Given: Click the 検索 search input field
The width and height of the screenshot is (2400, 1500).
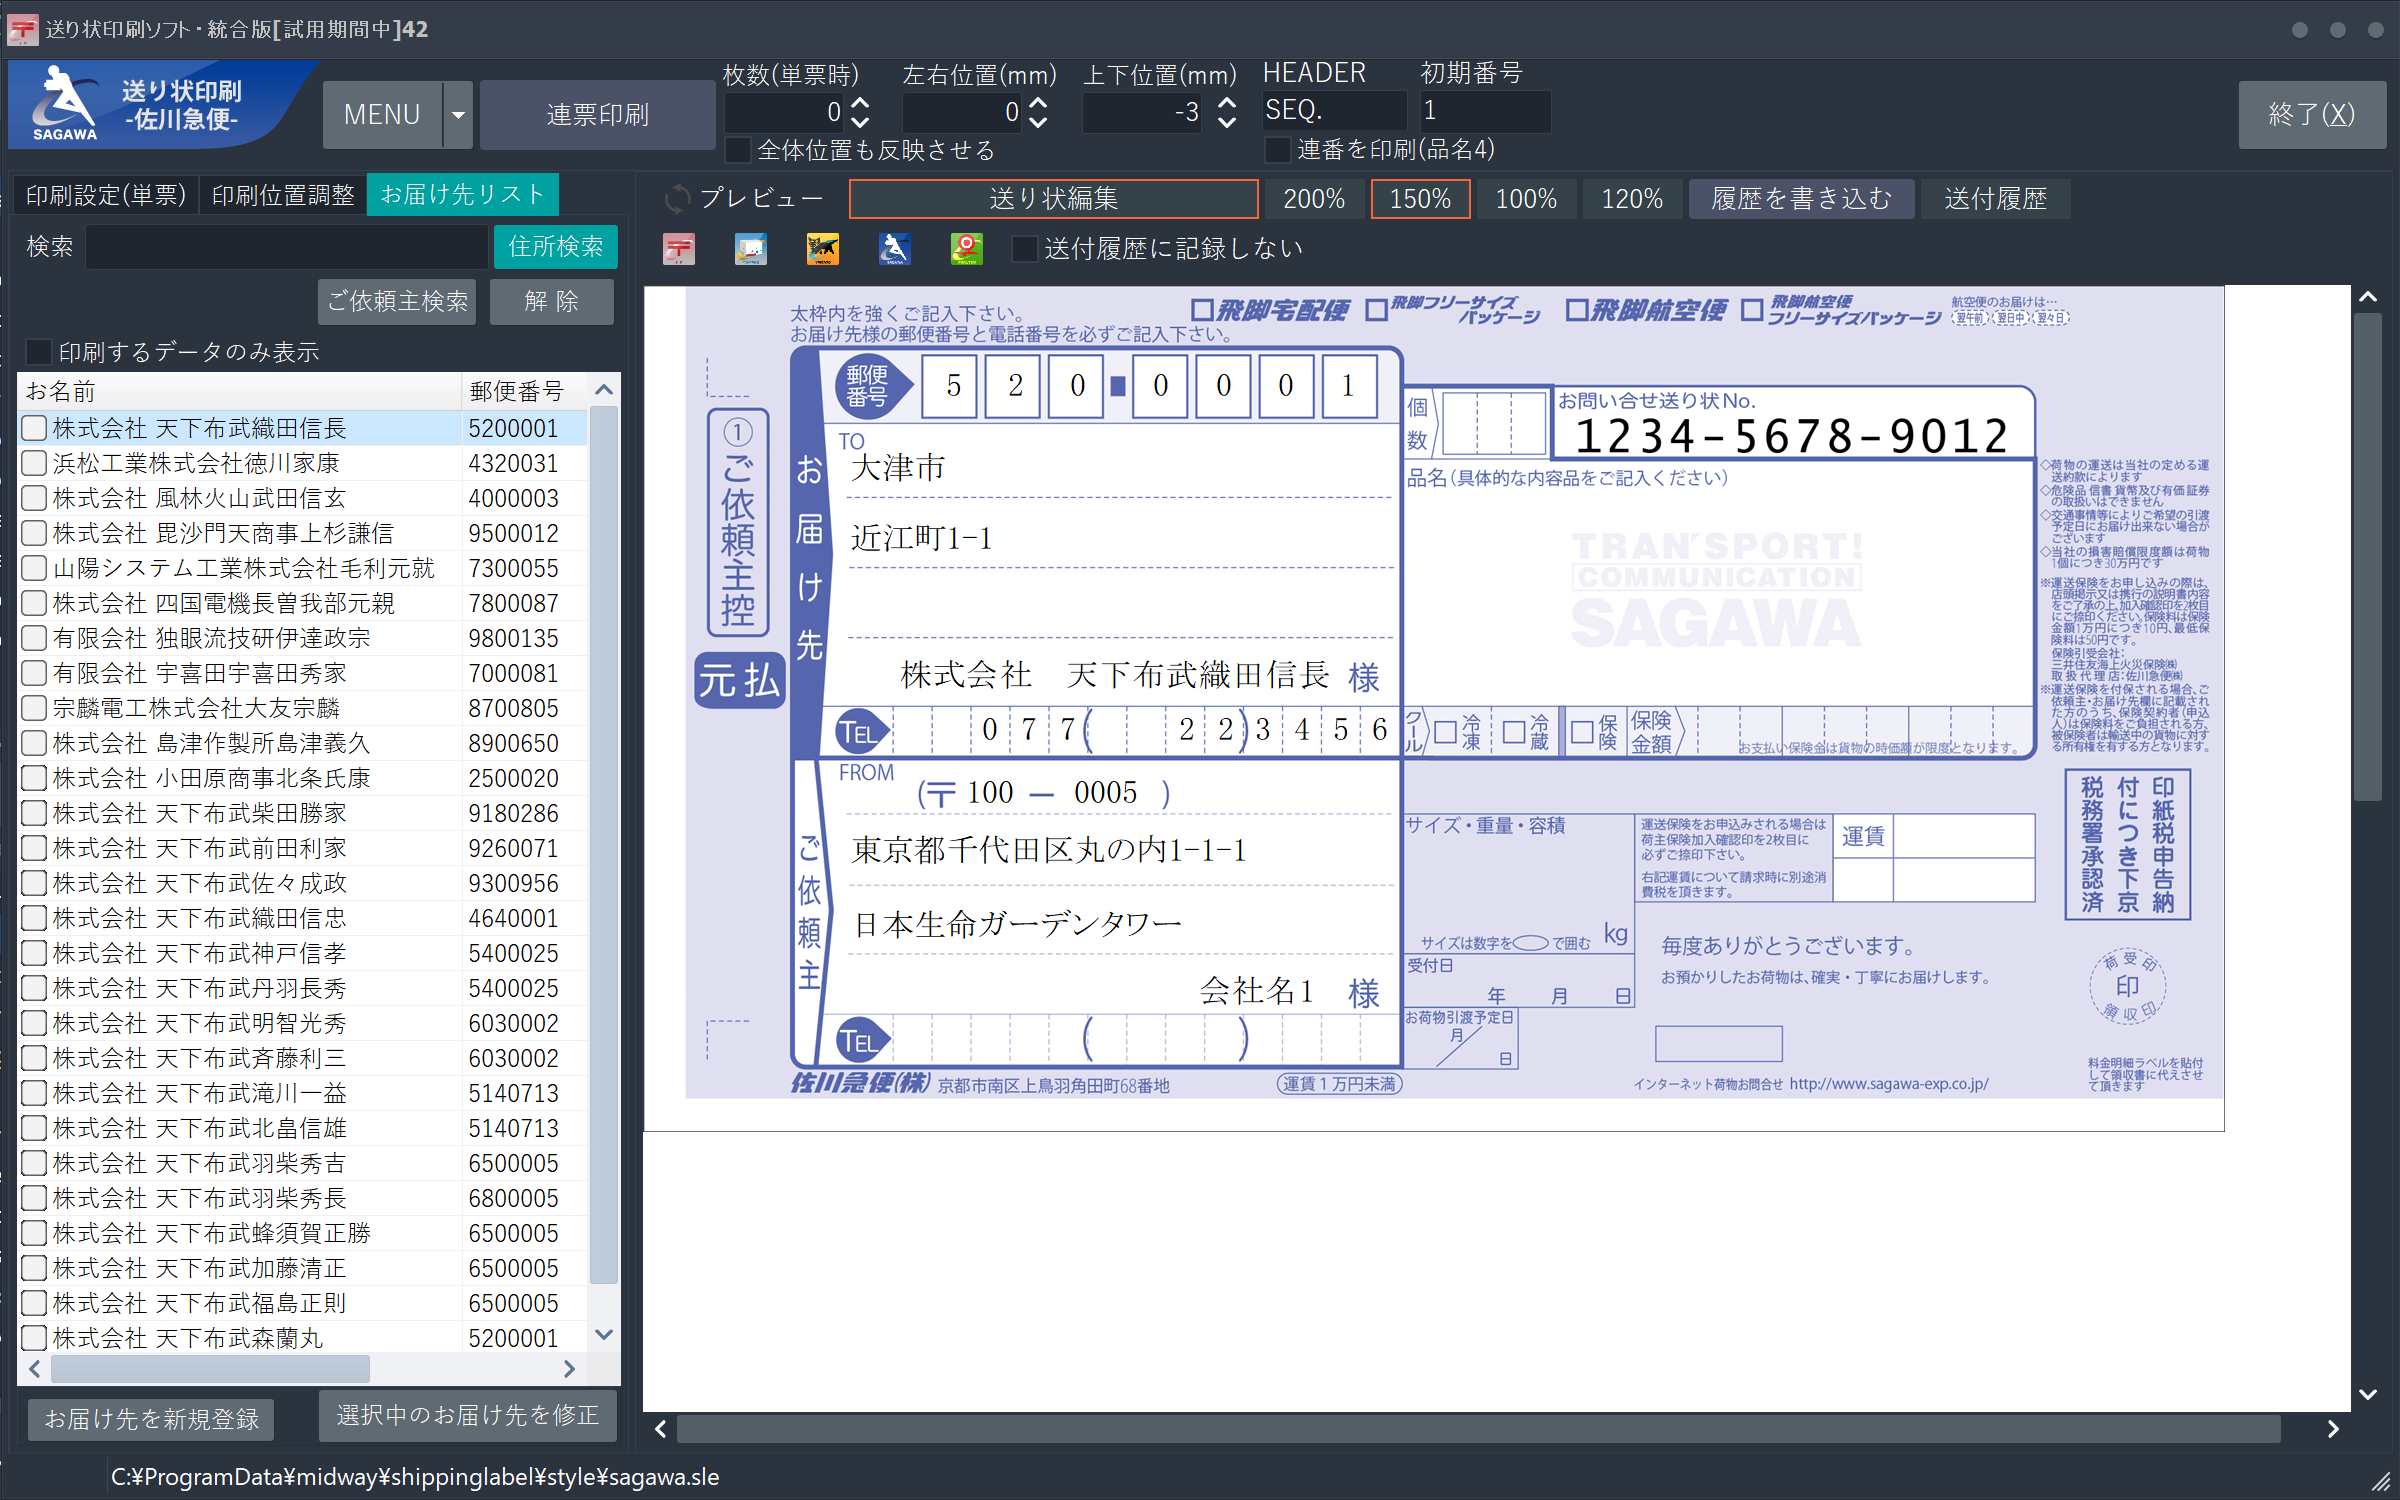Looking at the screenshot, I should [x=287, y=247].
